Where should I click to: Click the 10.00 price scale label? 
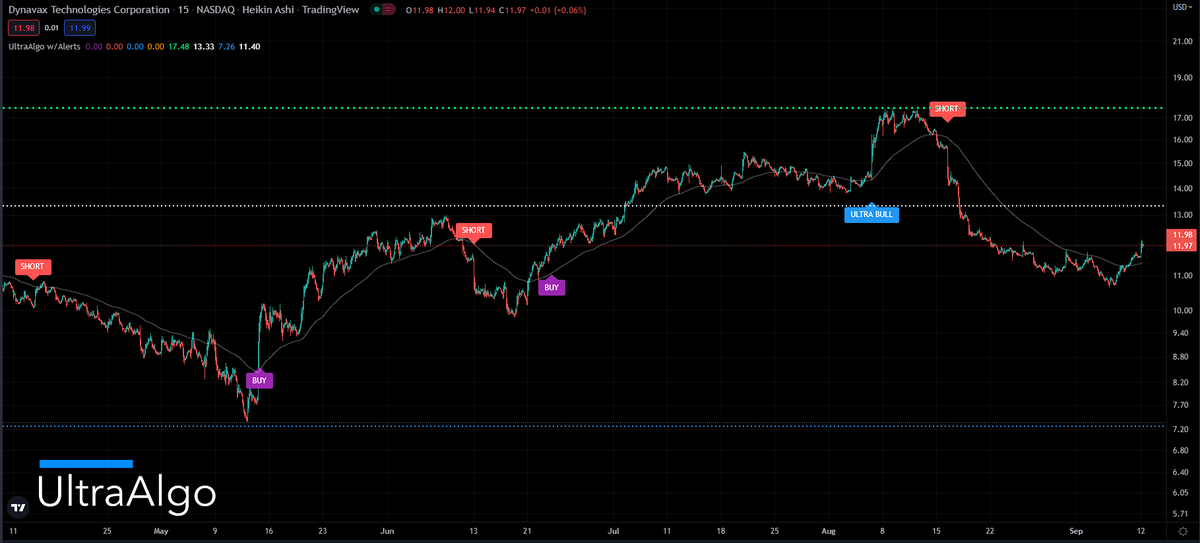point(1181,310)
